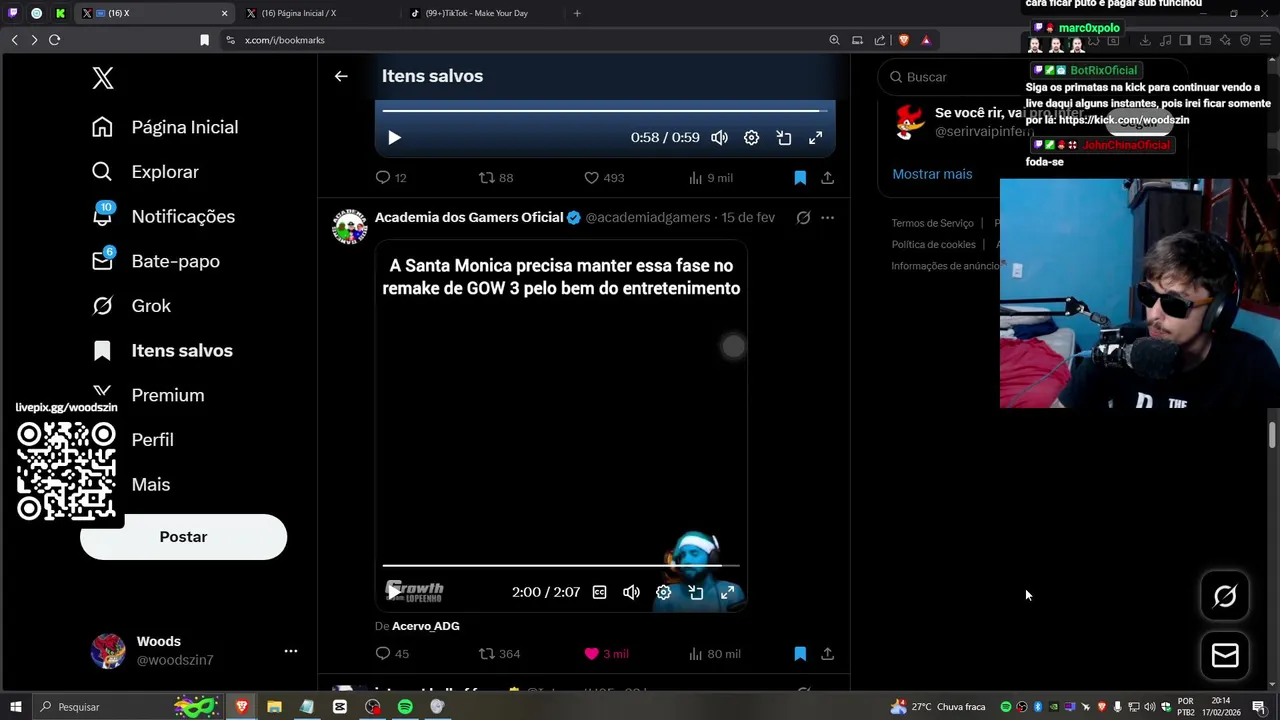
Task: Repost the post with 364 reposts
Action: click(x=499, y=654)
